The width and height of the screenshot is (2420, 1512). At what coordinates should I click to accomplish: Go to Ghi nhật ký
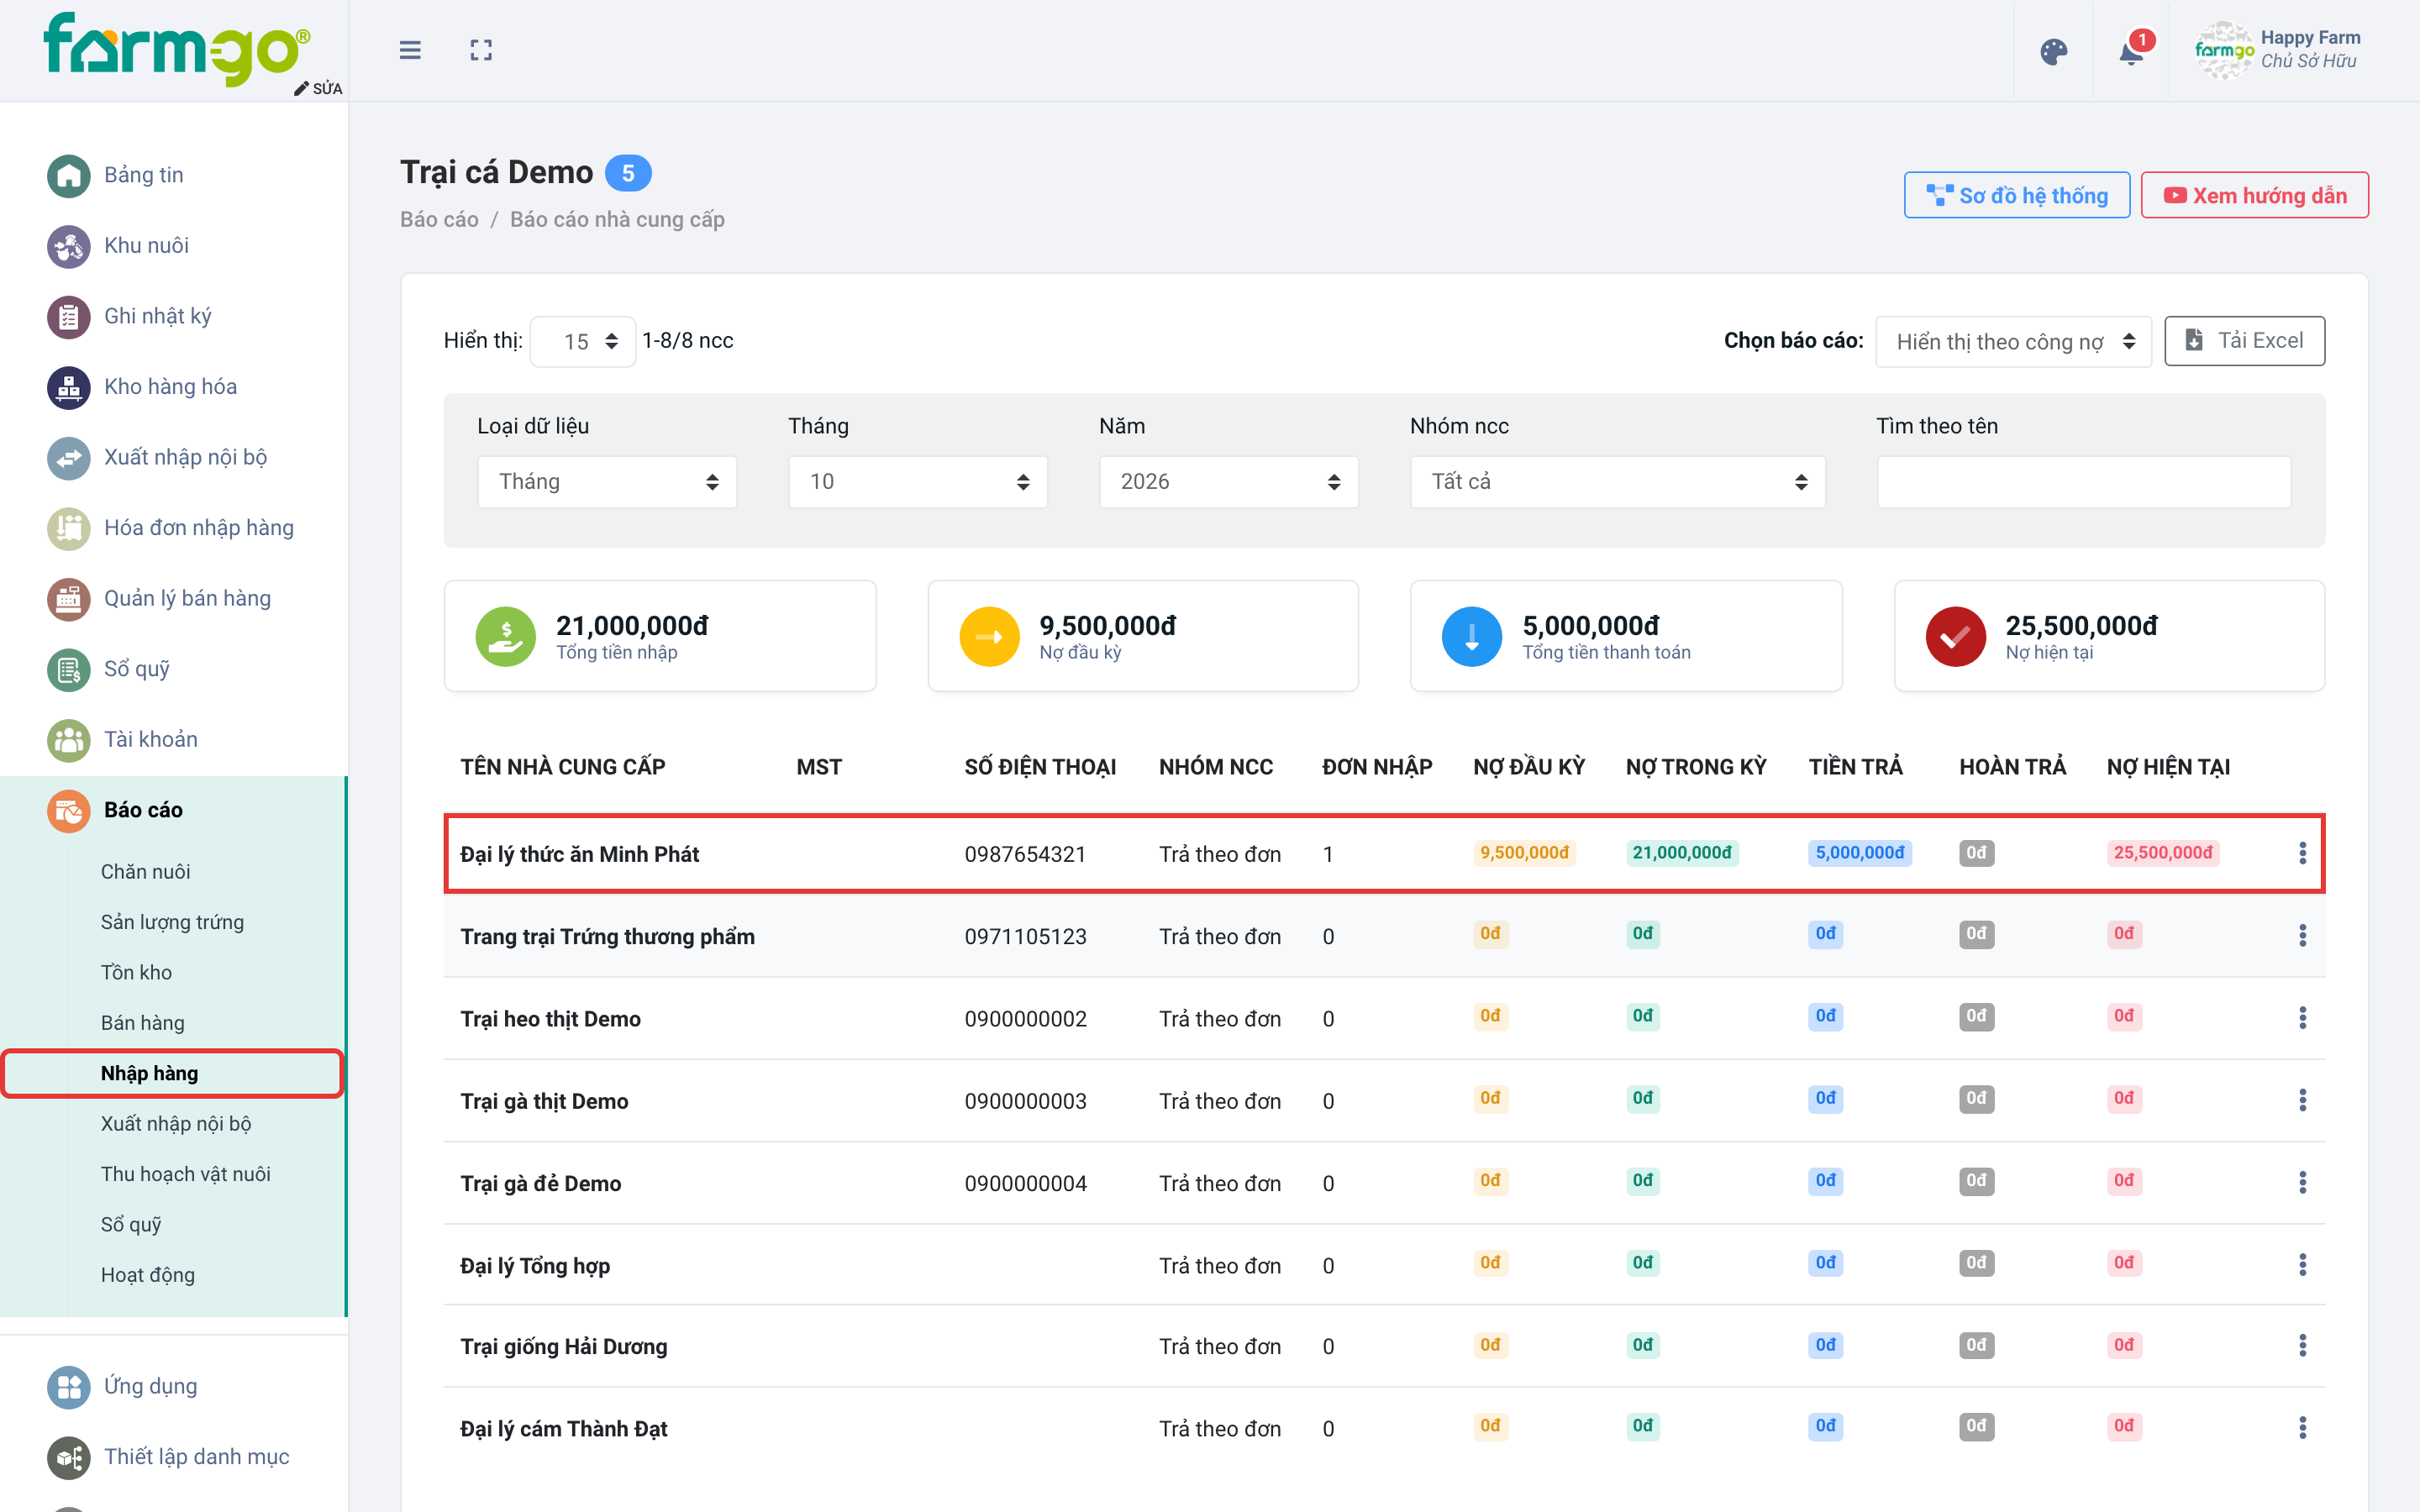tap(130, 316)
